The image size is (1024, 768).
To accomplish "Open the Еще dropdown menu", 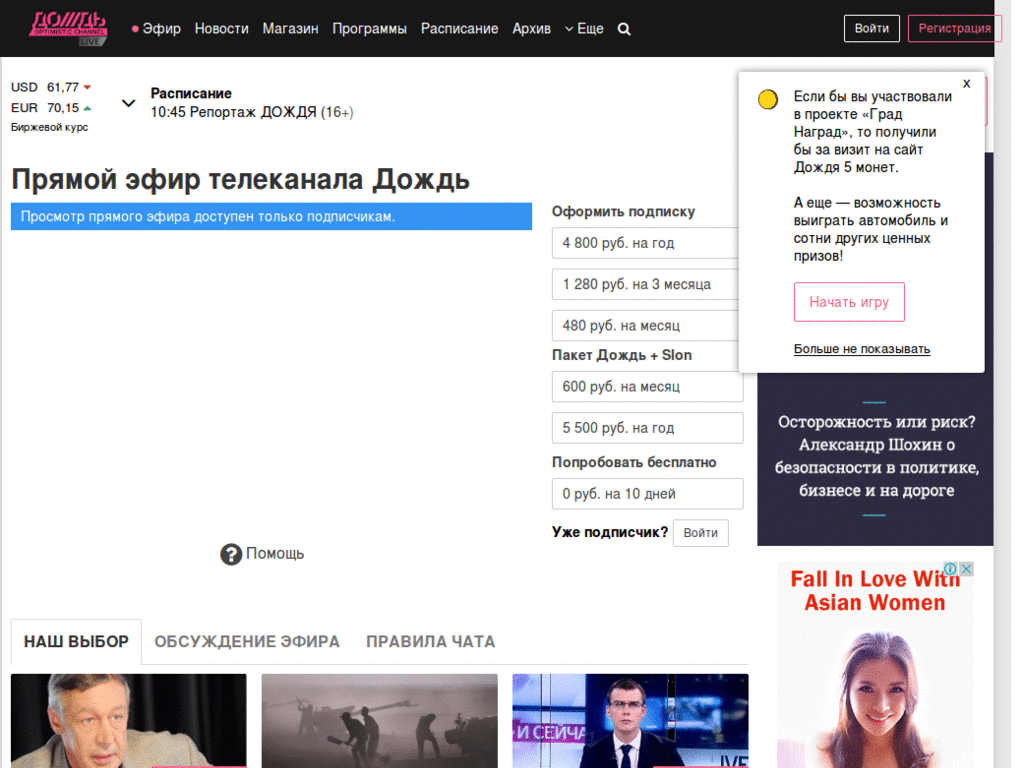I will pyautogui.click(x=584, y=29).
